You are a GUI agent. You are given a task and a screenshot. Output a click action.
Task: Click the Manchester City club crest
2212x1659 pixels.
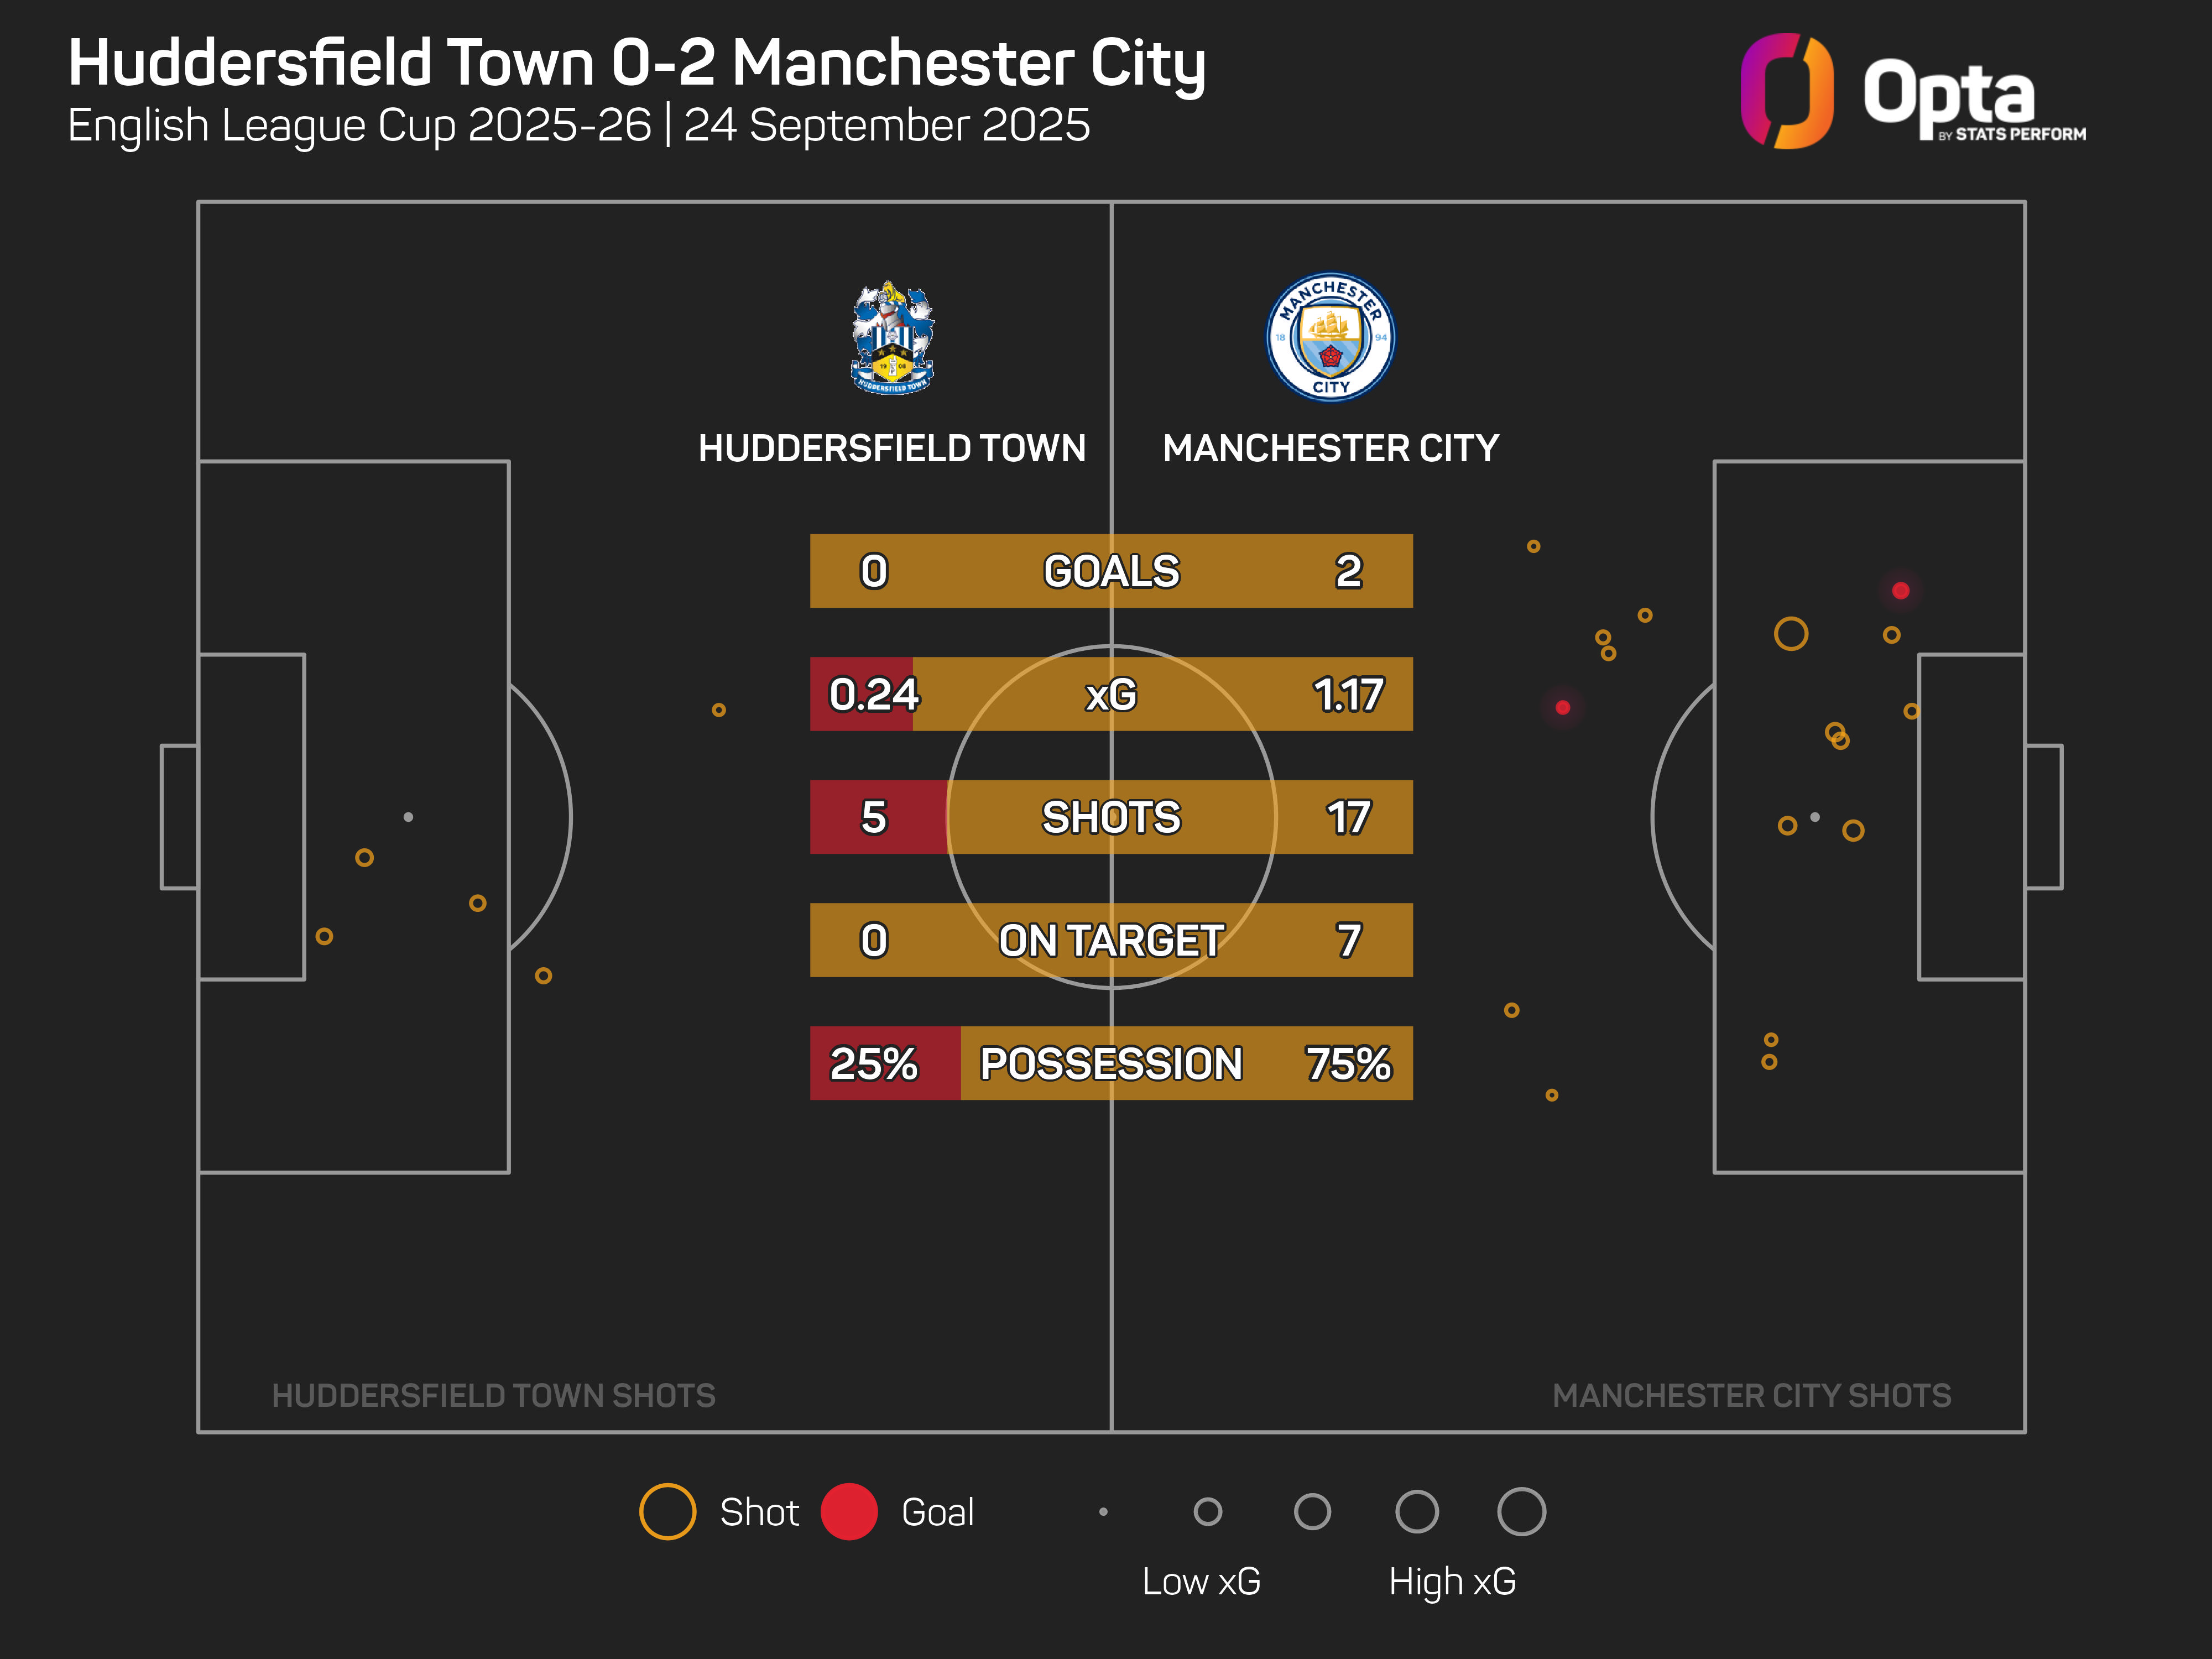pyautogui.click(x=1330, y=338)
